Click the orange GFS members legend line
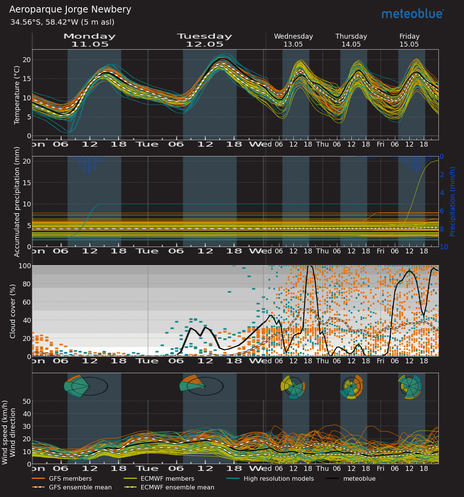The height and width of the screenshot is (497, 464). (38, 479)
